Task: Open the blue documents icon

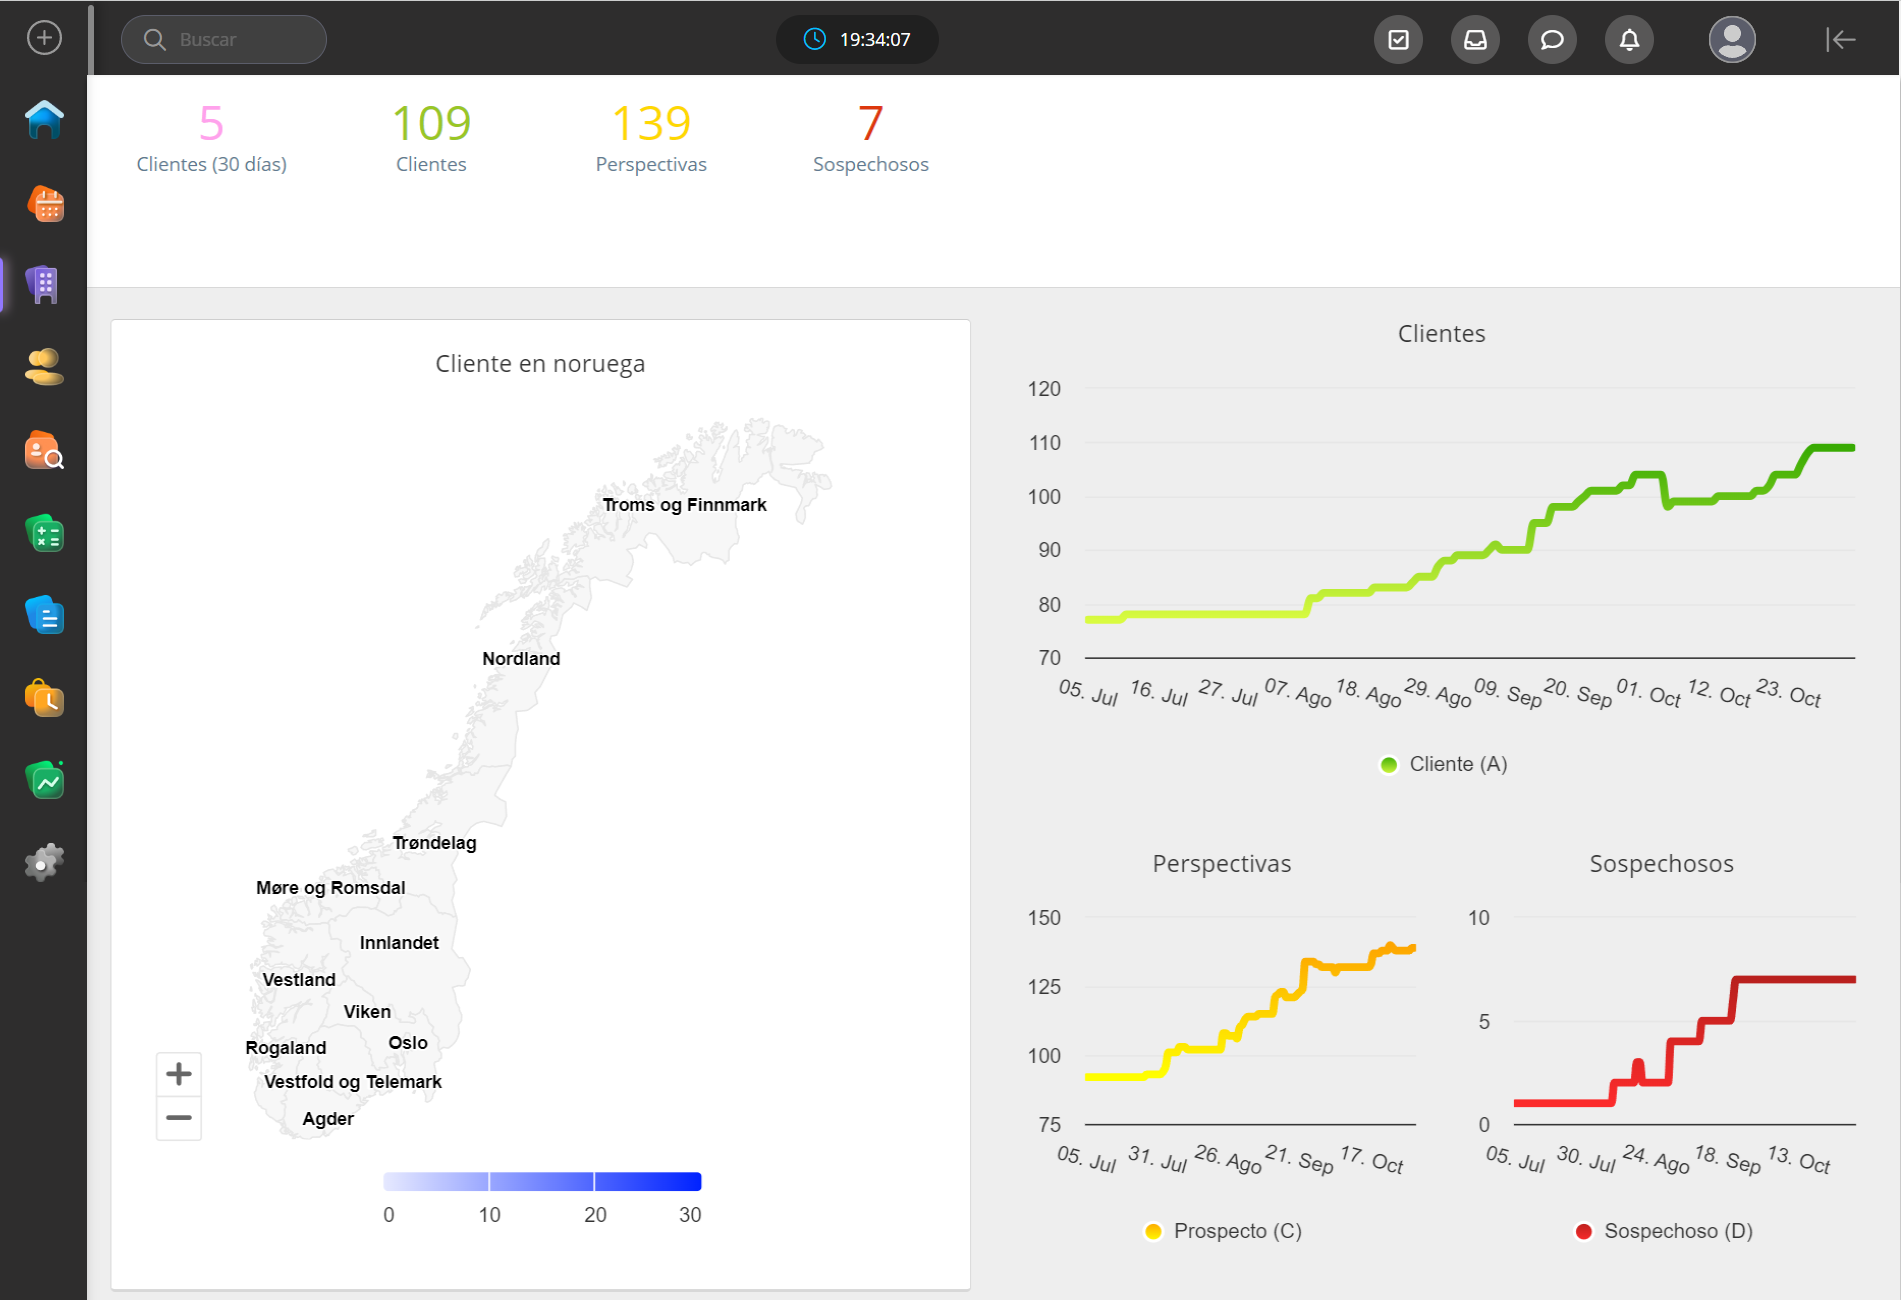Action: pos(44,615)
